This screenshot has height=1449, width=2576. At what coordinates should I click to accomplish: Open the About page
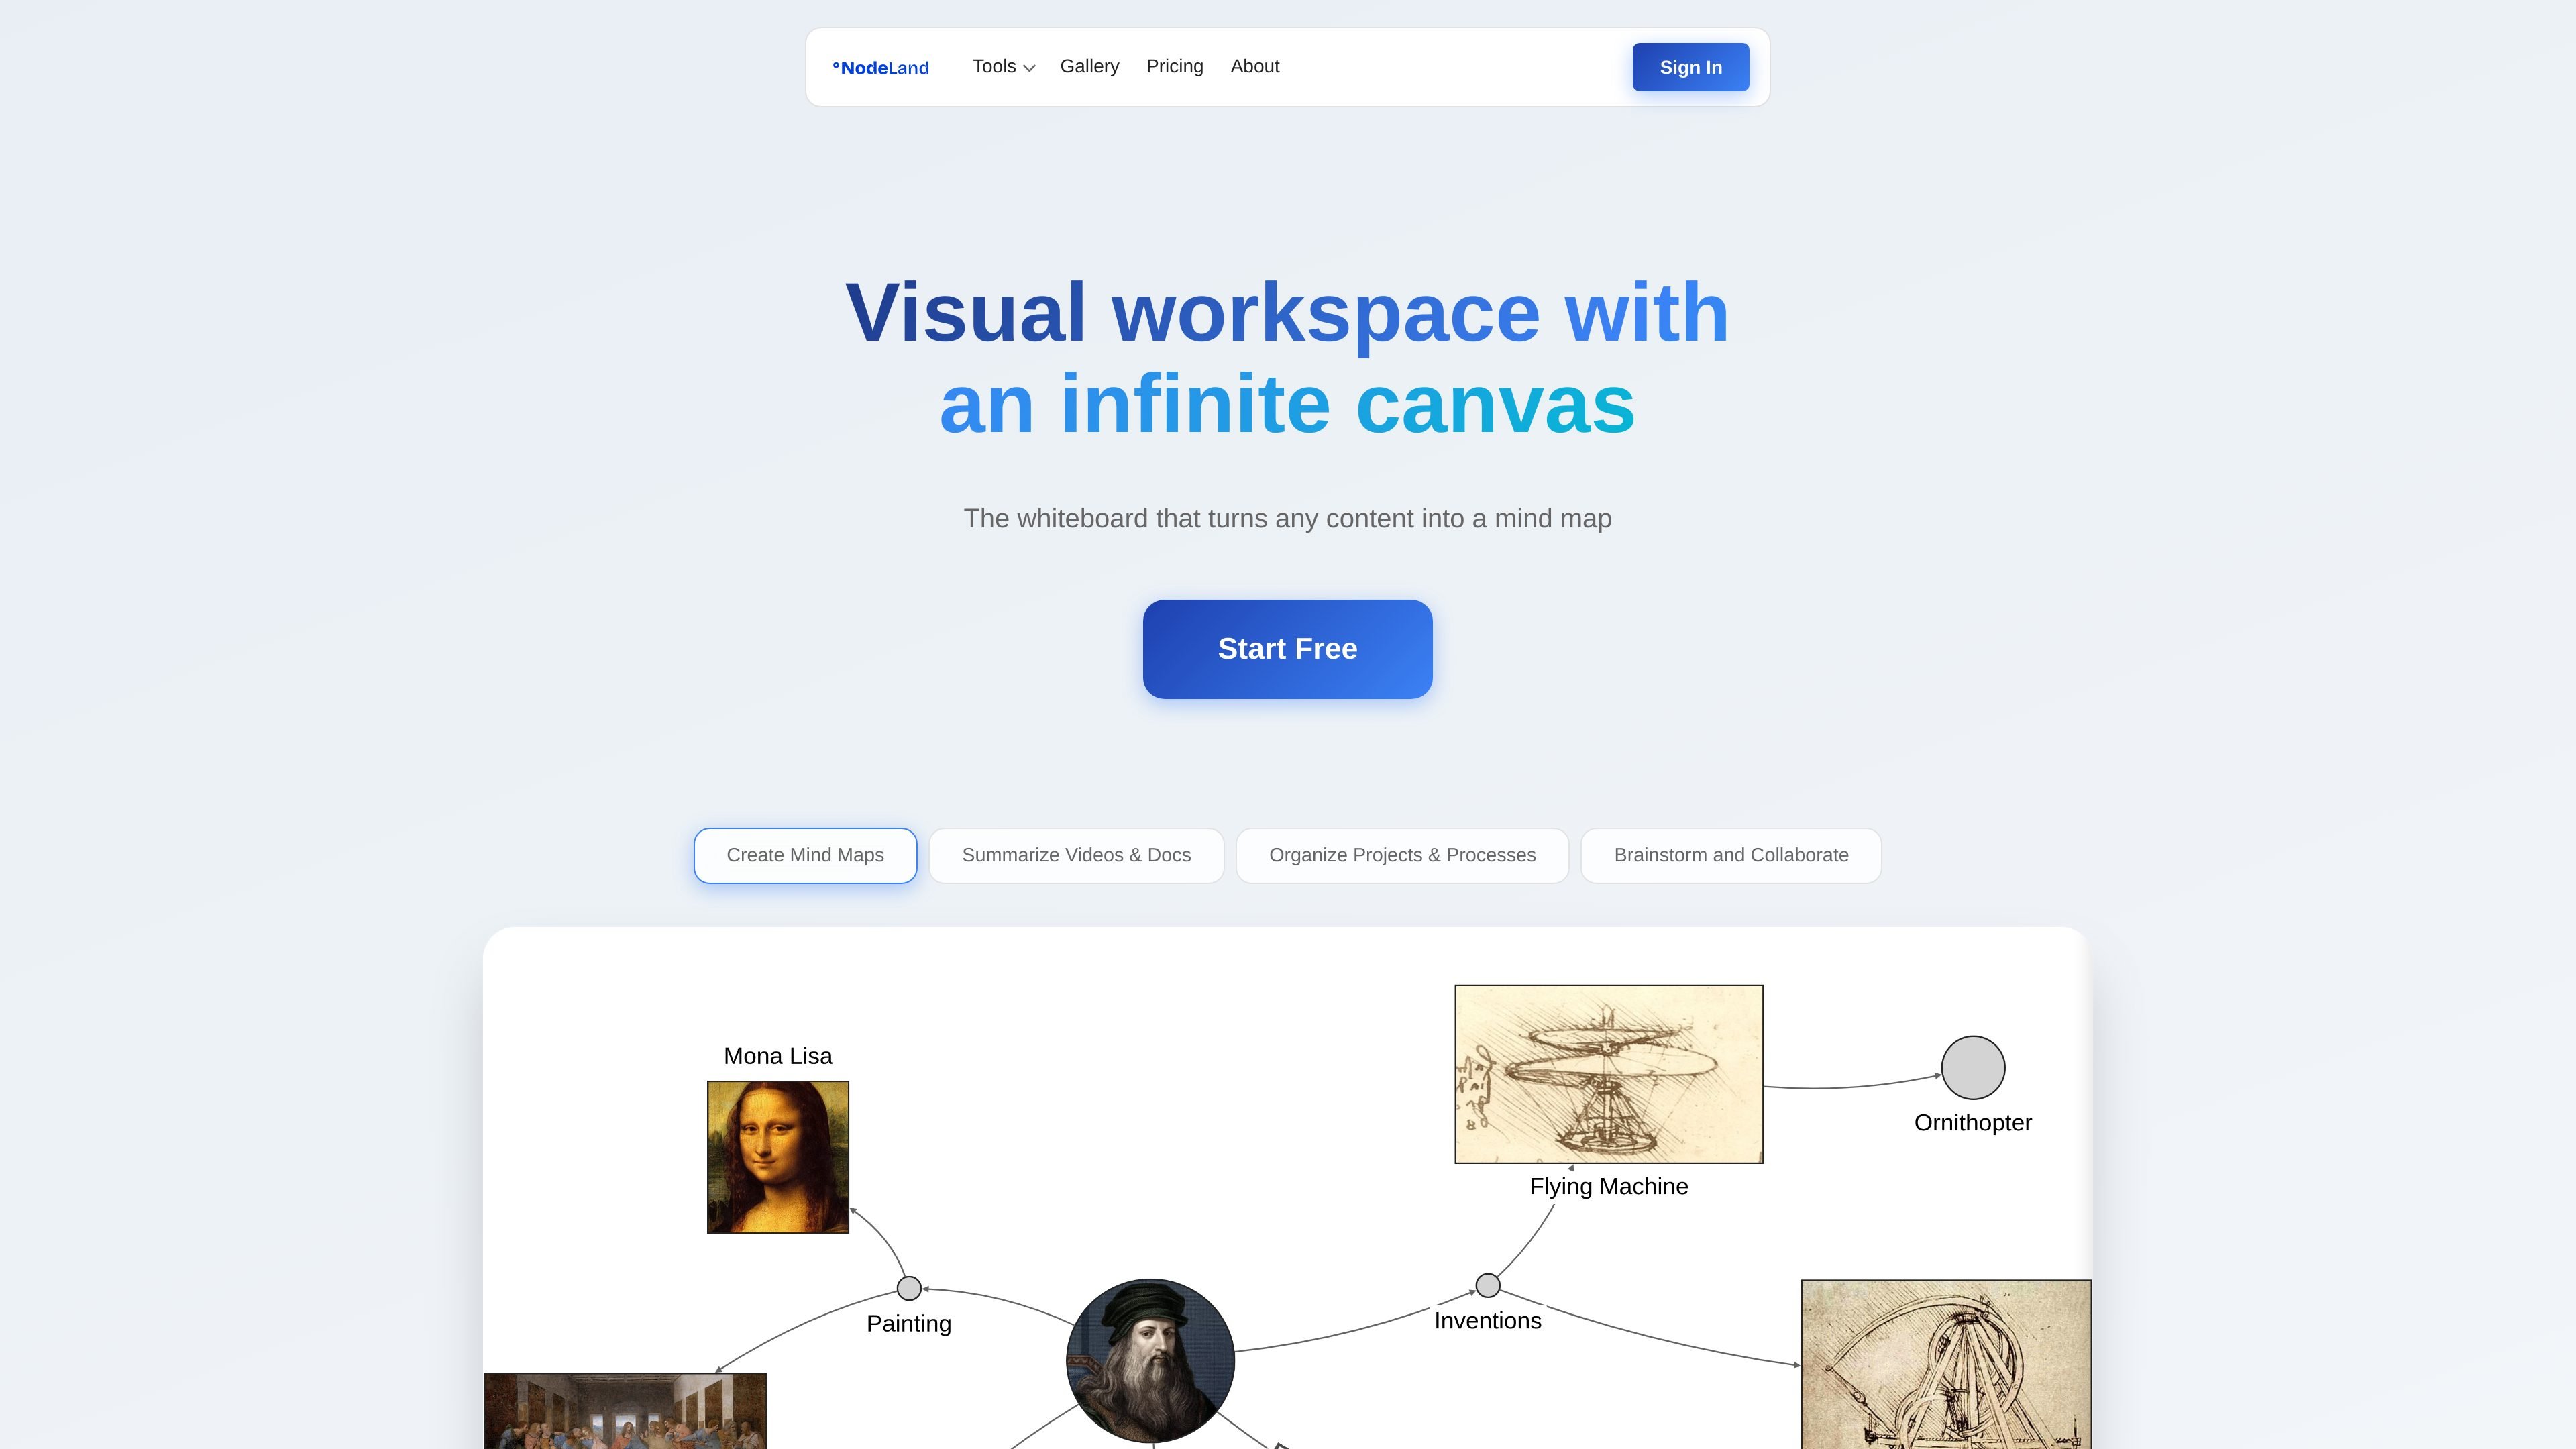click(x=1254, y=67)
